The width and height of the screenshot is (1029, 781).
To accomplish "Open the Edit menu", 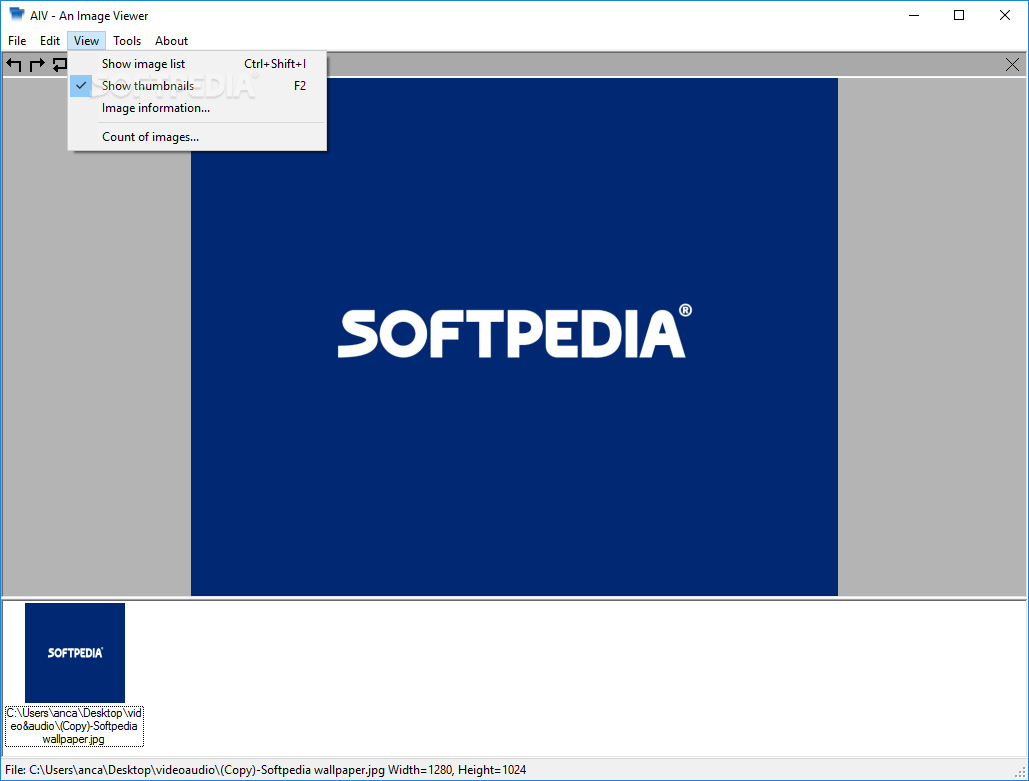I will (50, 41).
